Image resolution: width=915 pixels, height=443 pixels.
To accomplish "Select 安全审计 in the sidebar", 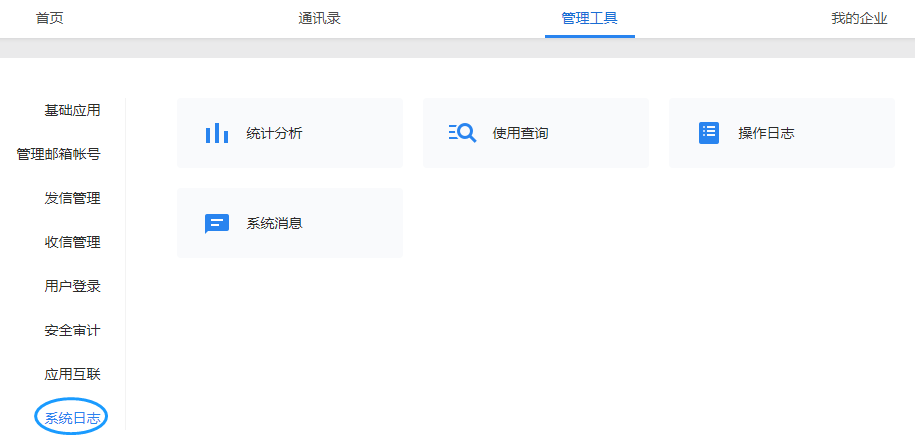I will click(72, 330).
